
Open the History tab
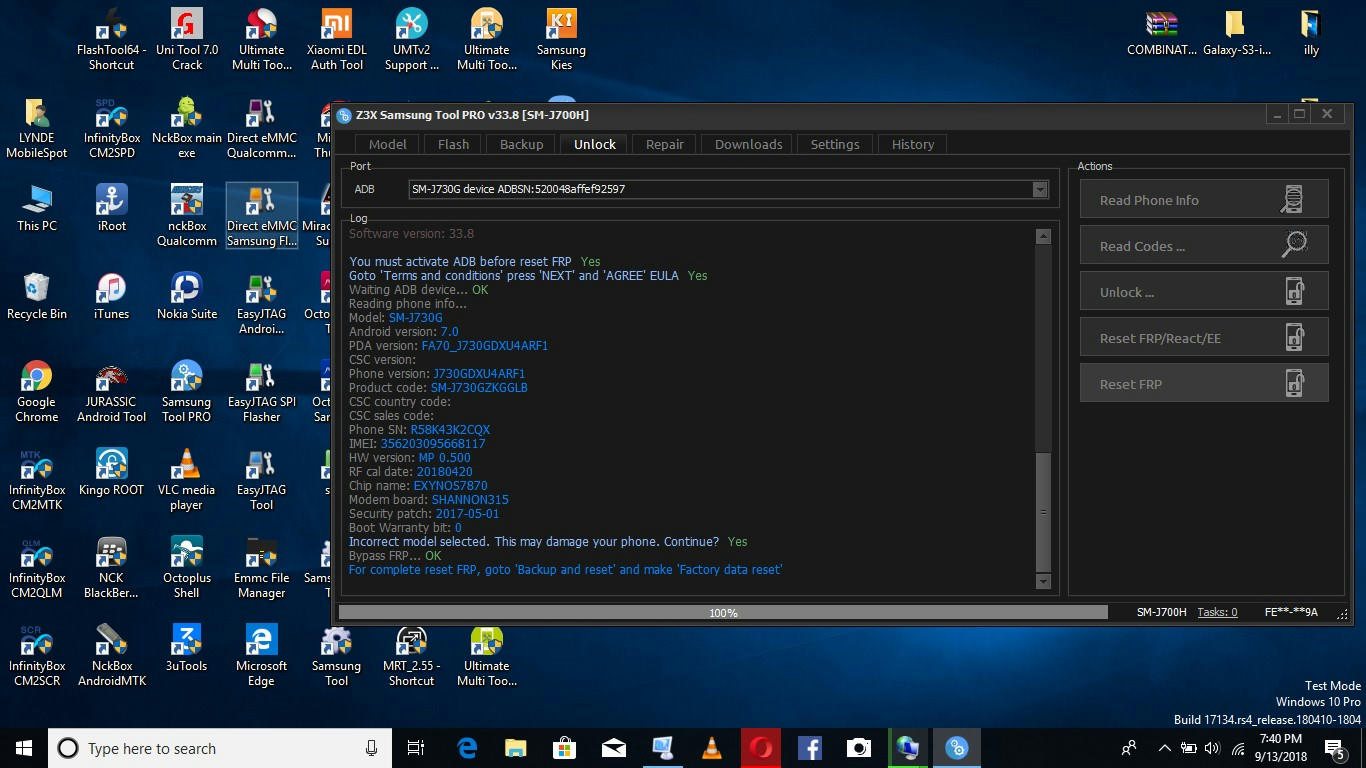tap(913, 144)
